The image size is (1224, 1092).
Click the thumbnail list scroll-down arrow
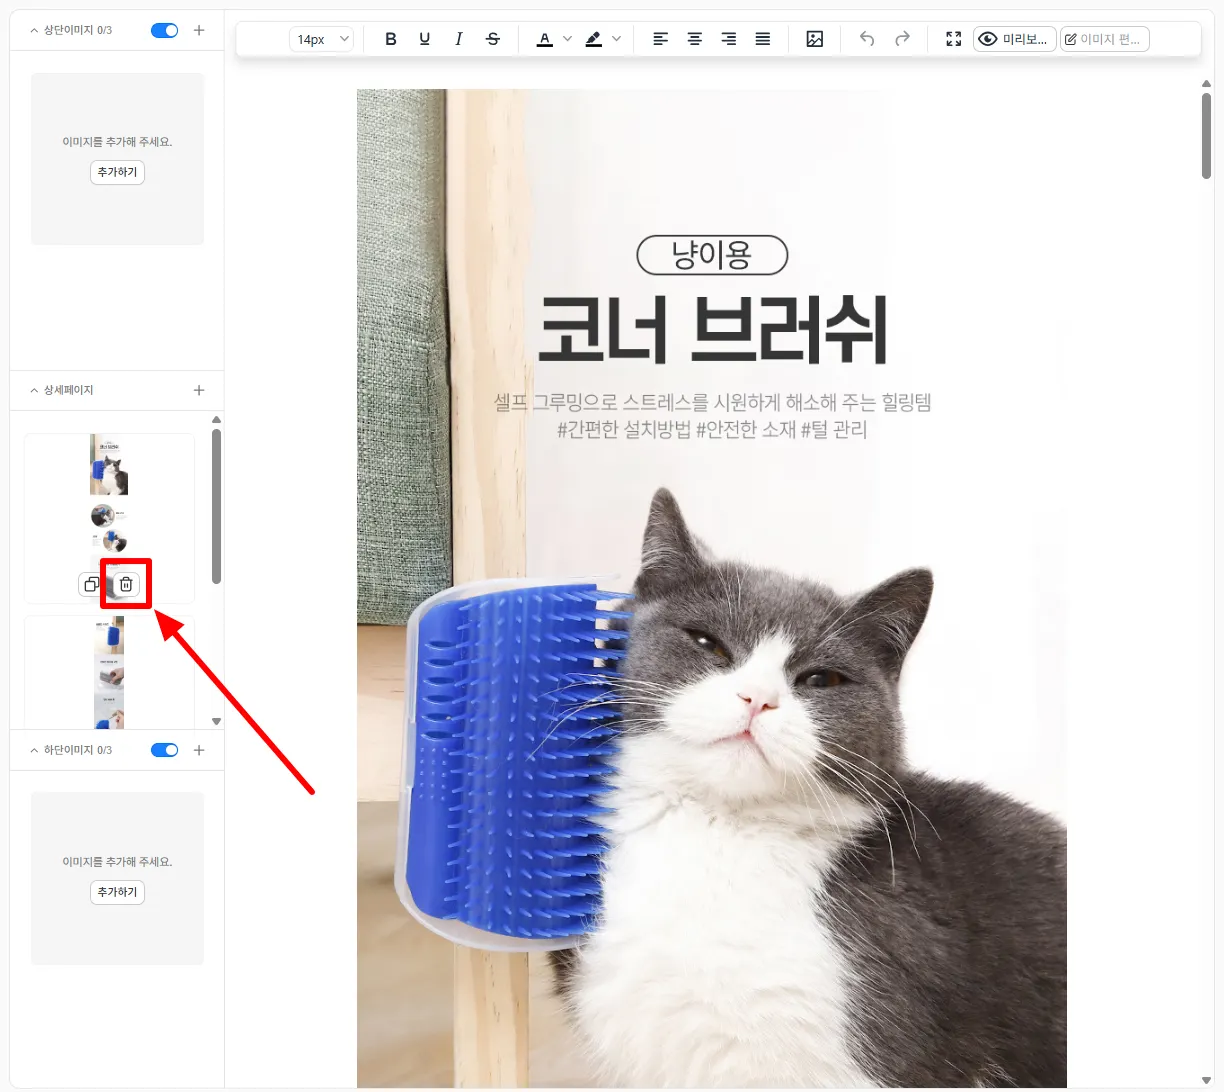216,721
